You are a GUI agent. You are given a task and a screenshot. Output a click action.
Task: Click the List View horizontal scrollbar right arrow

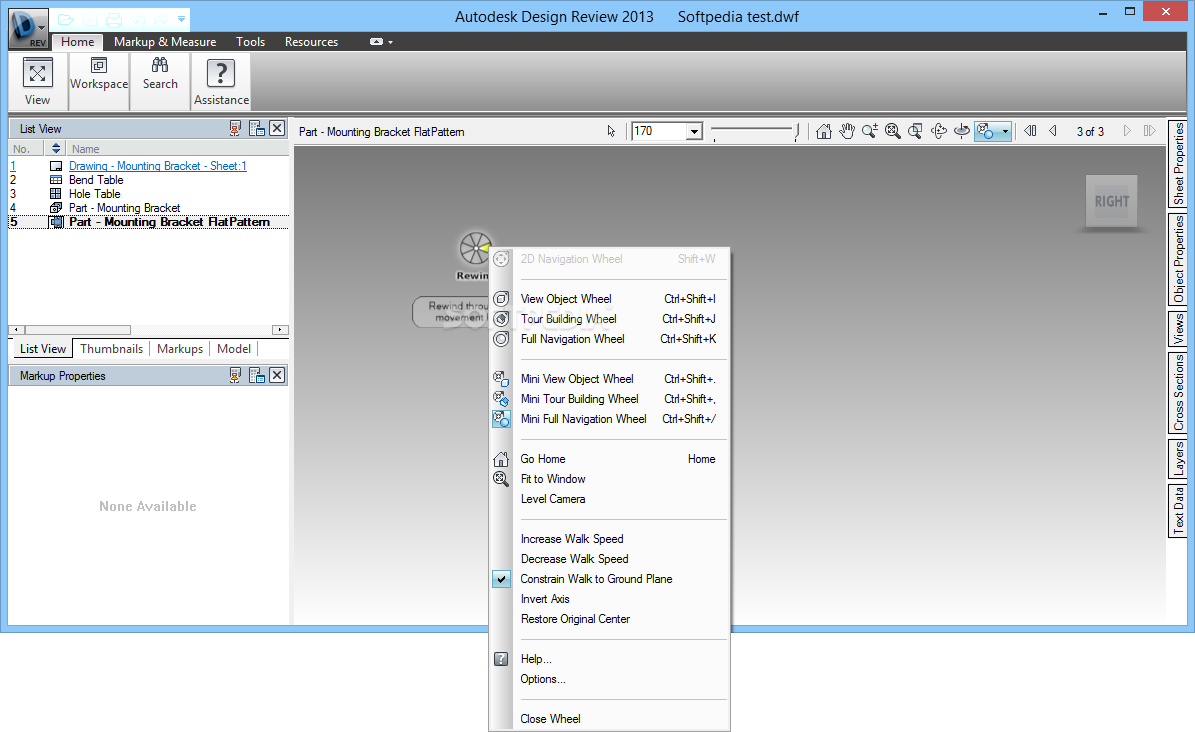click(280, 329)
